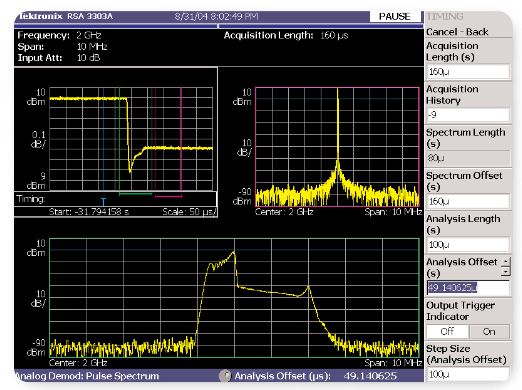Turn Output Trigger Indicator Off
The height and width of the screenshot is (390, 522).
pos(447,331)
